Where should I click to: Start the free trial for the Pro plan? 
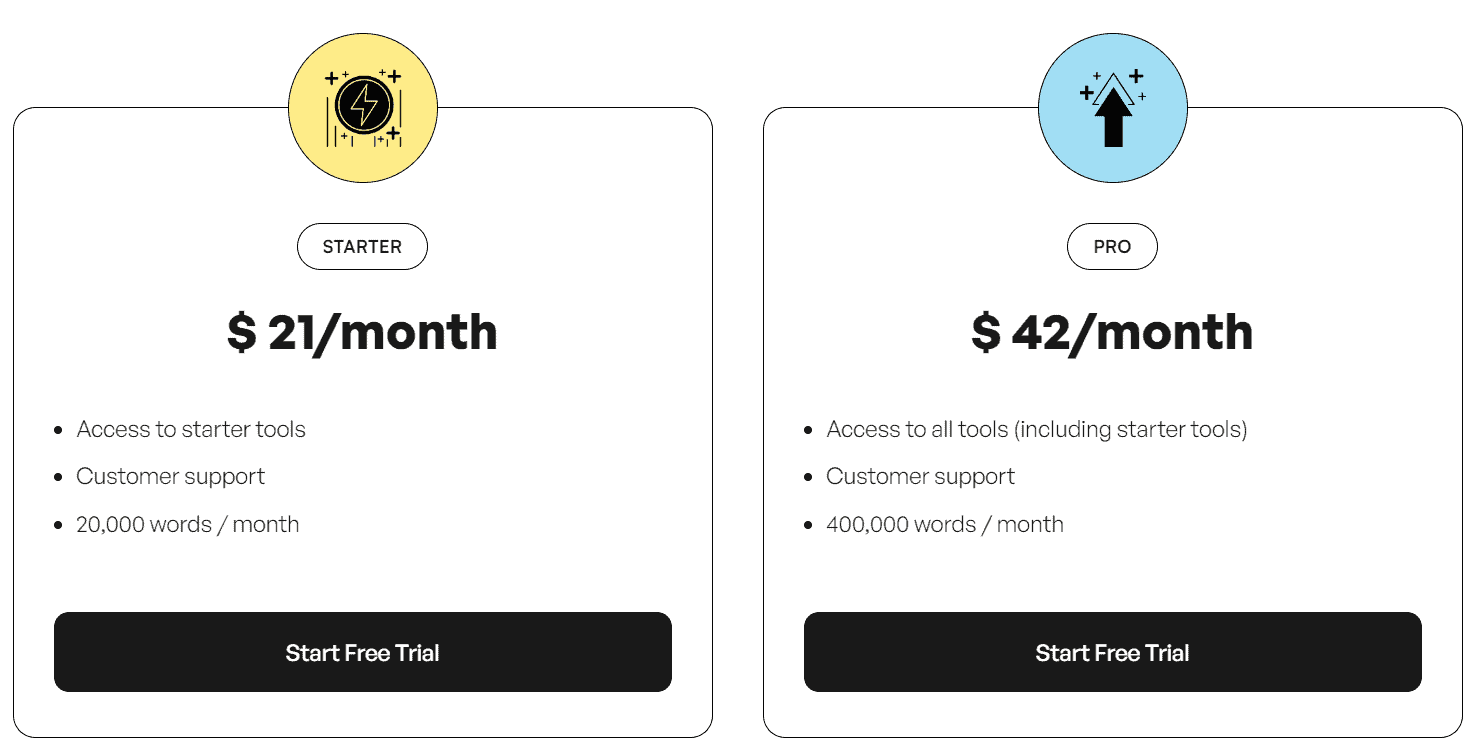point(1113,652)
